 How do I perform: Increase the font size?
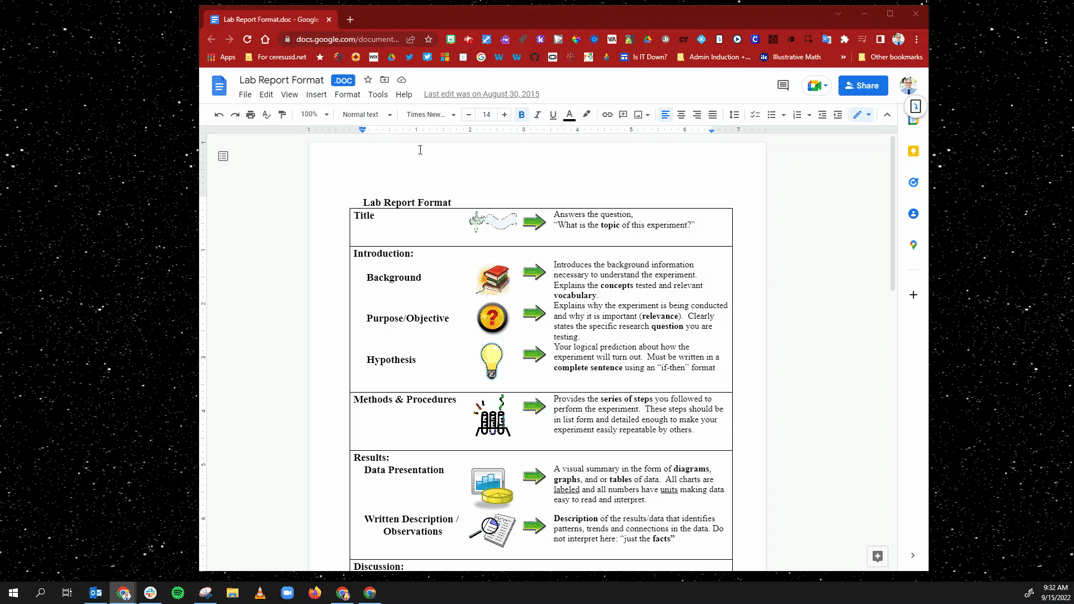tap(504, 114)
